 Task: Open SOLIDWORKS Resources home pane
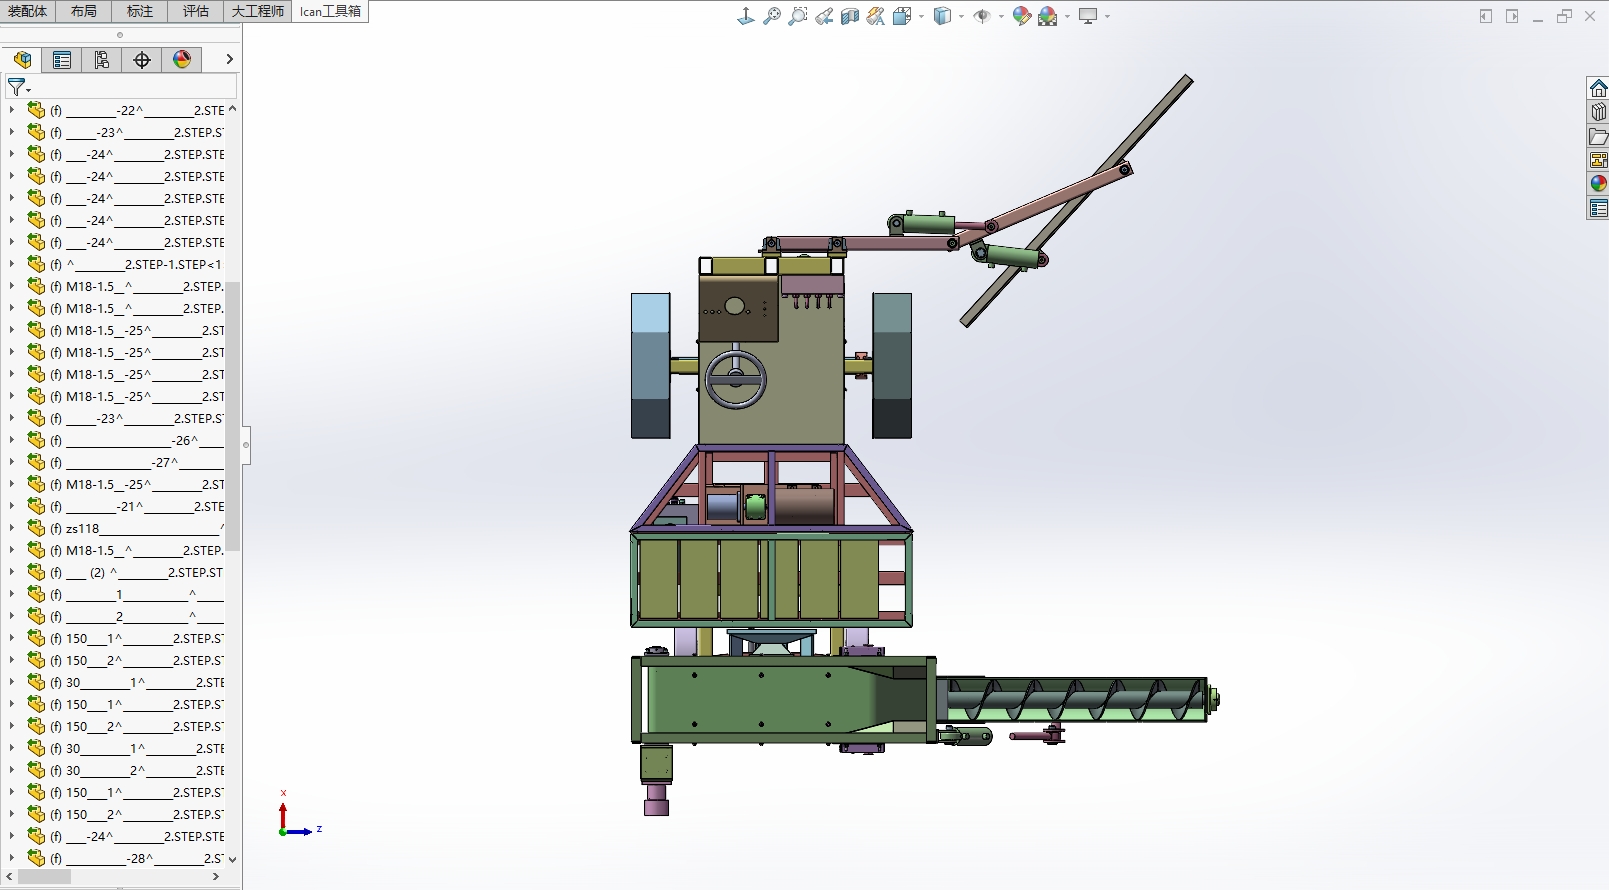click(1599, 88)
